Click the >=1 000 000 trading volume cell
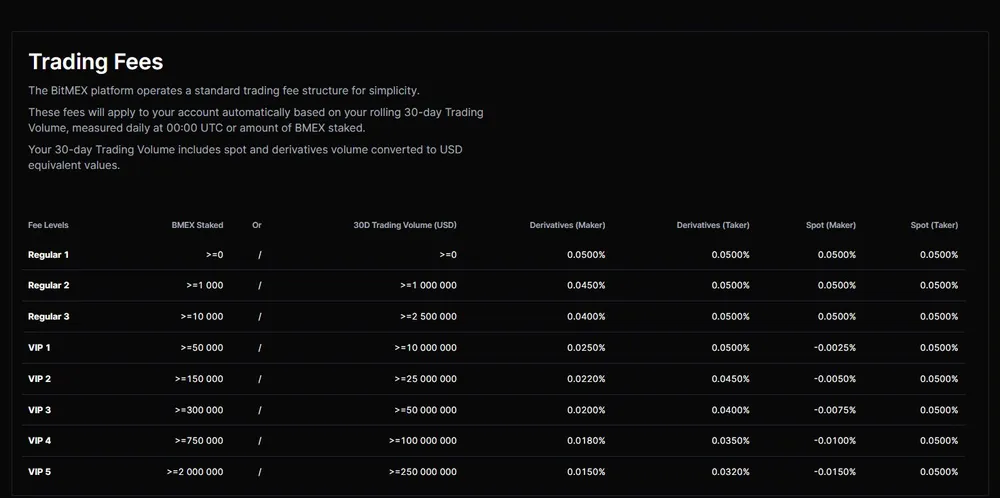Viewport: 1000px width, 498px height. click(429, 285)
